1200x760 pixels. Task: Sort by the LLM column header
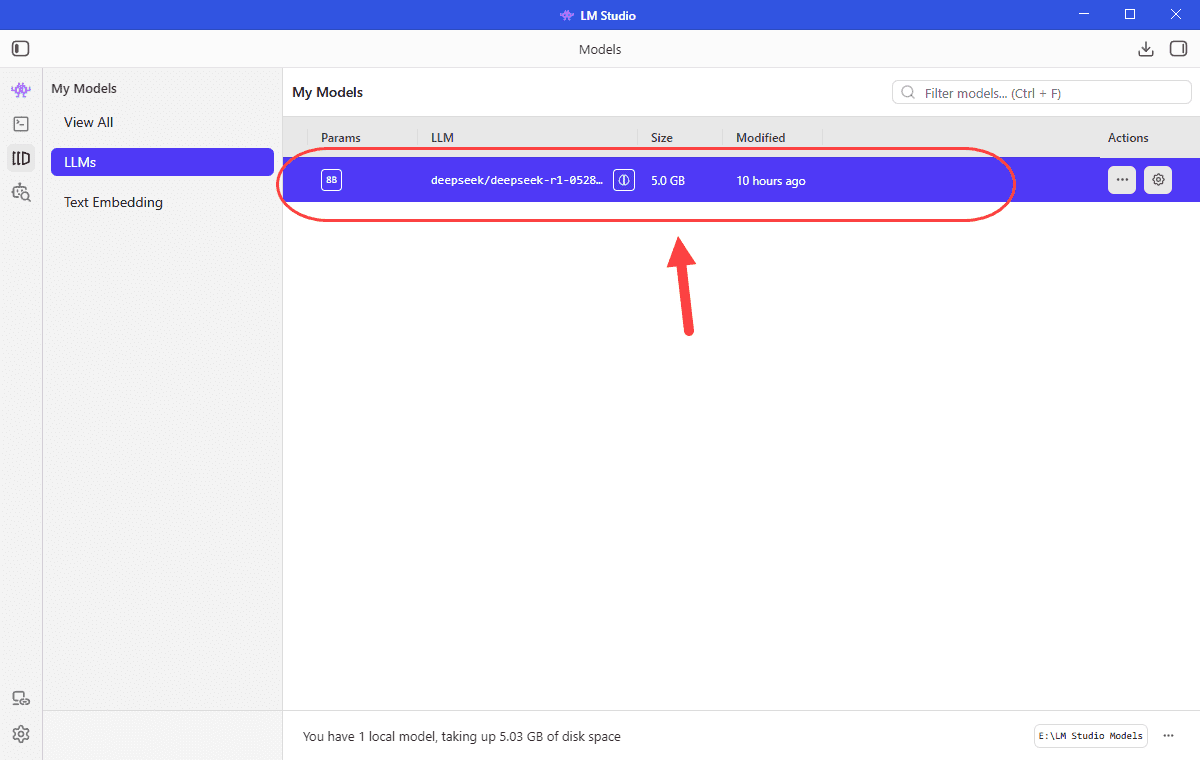tap(442, 138)
